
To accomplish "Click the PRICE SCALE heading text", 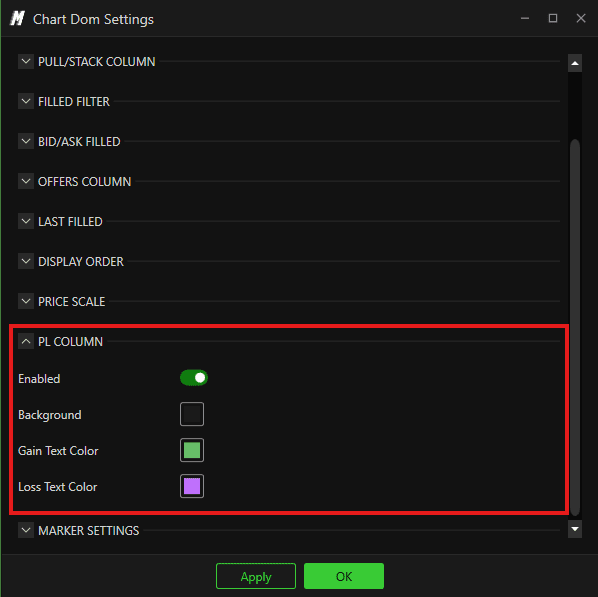I will coord(71,302).
